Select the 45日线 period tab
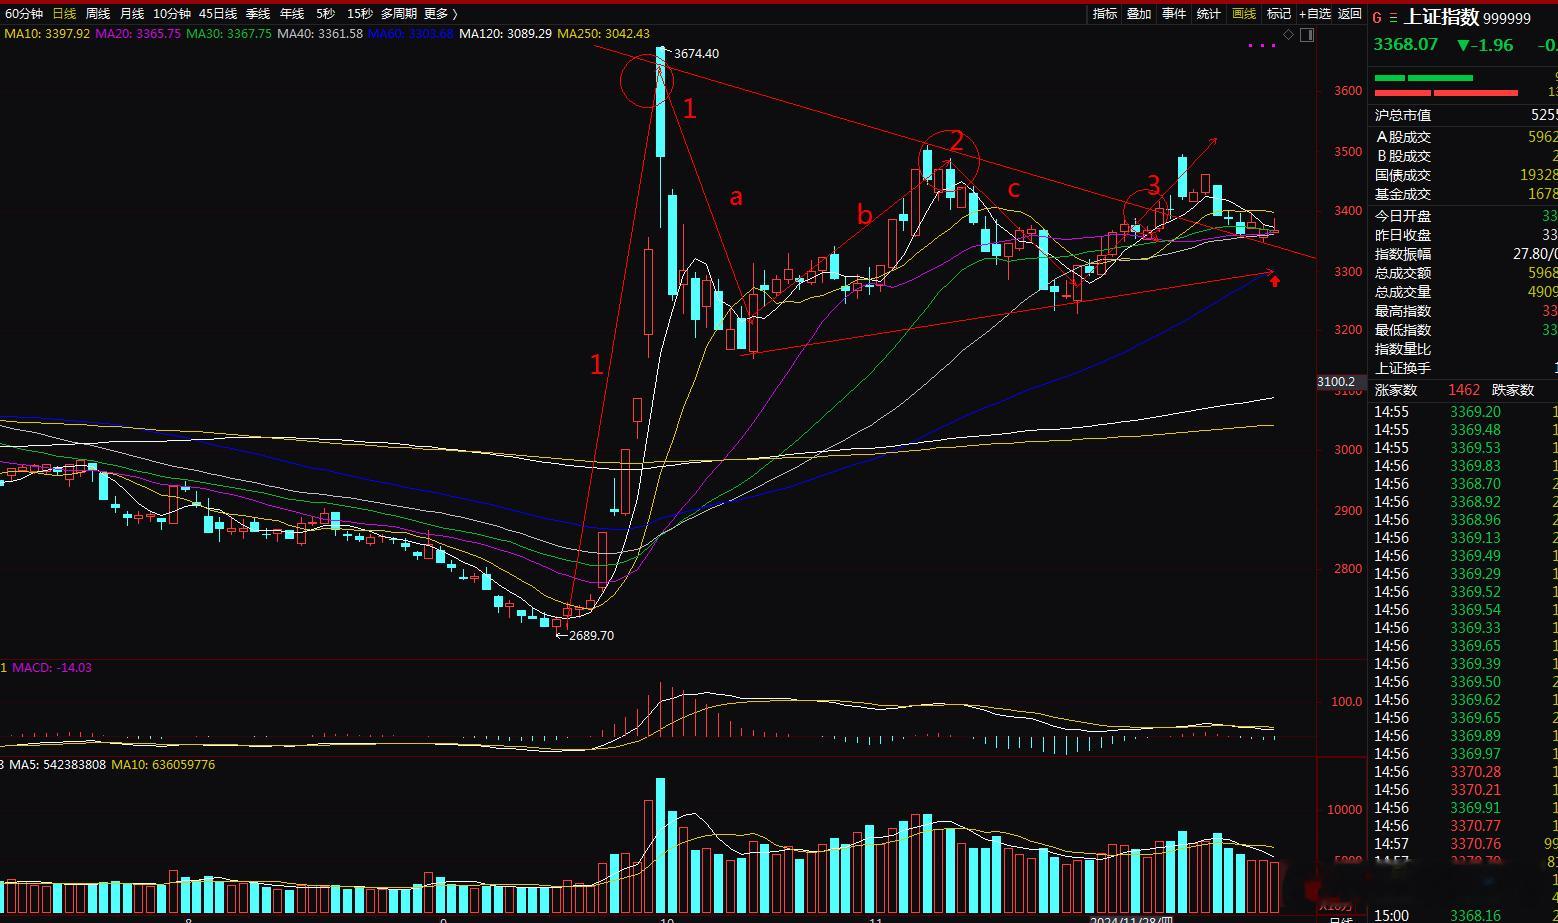Screen dimensions: 1558x923 tap(218, 14)
